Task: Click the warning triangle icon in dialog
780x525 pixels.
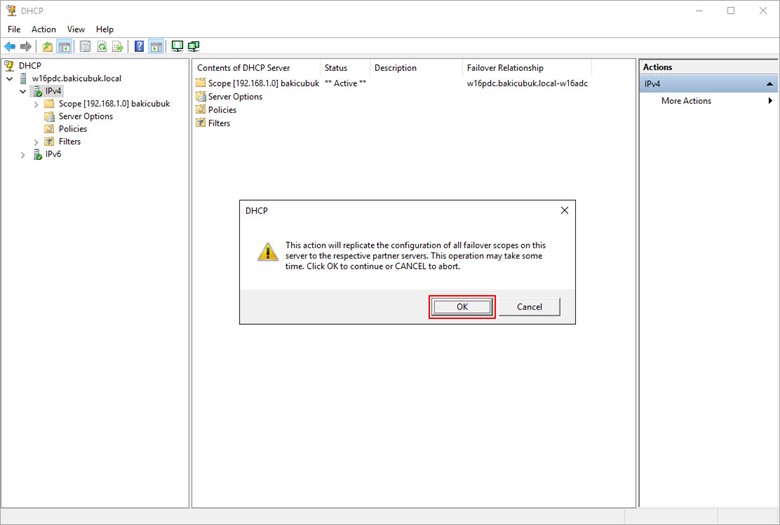Action: (x=267, y=252)
